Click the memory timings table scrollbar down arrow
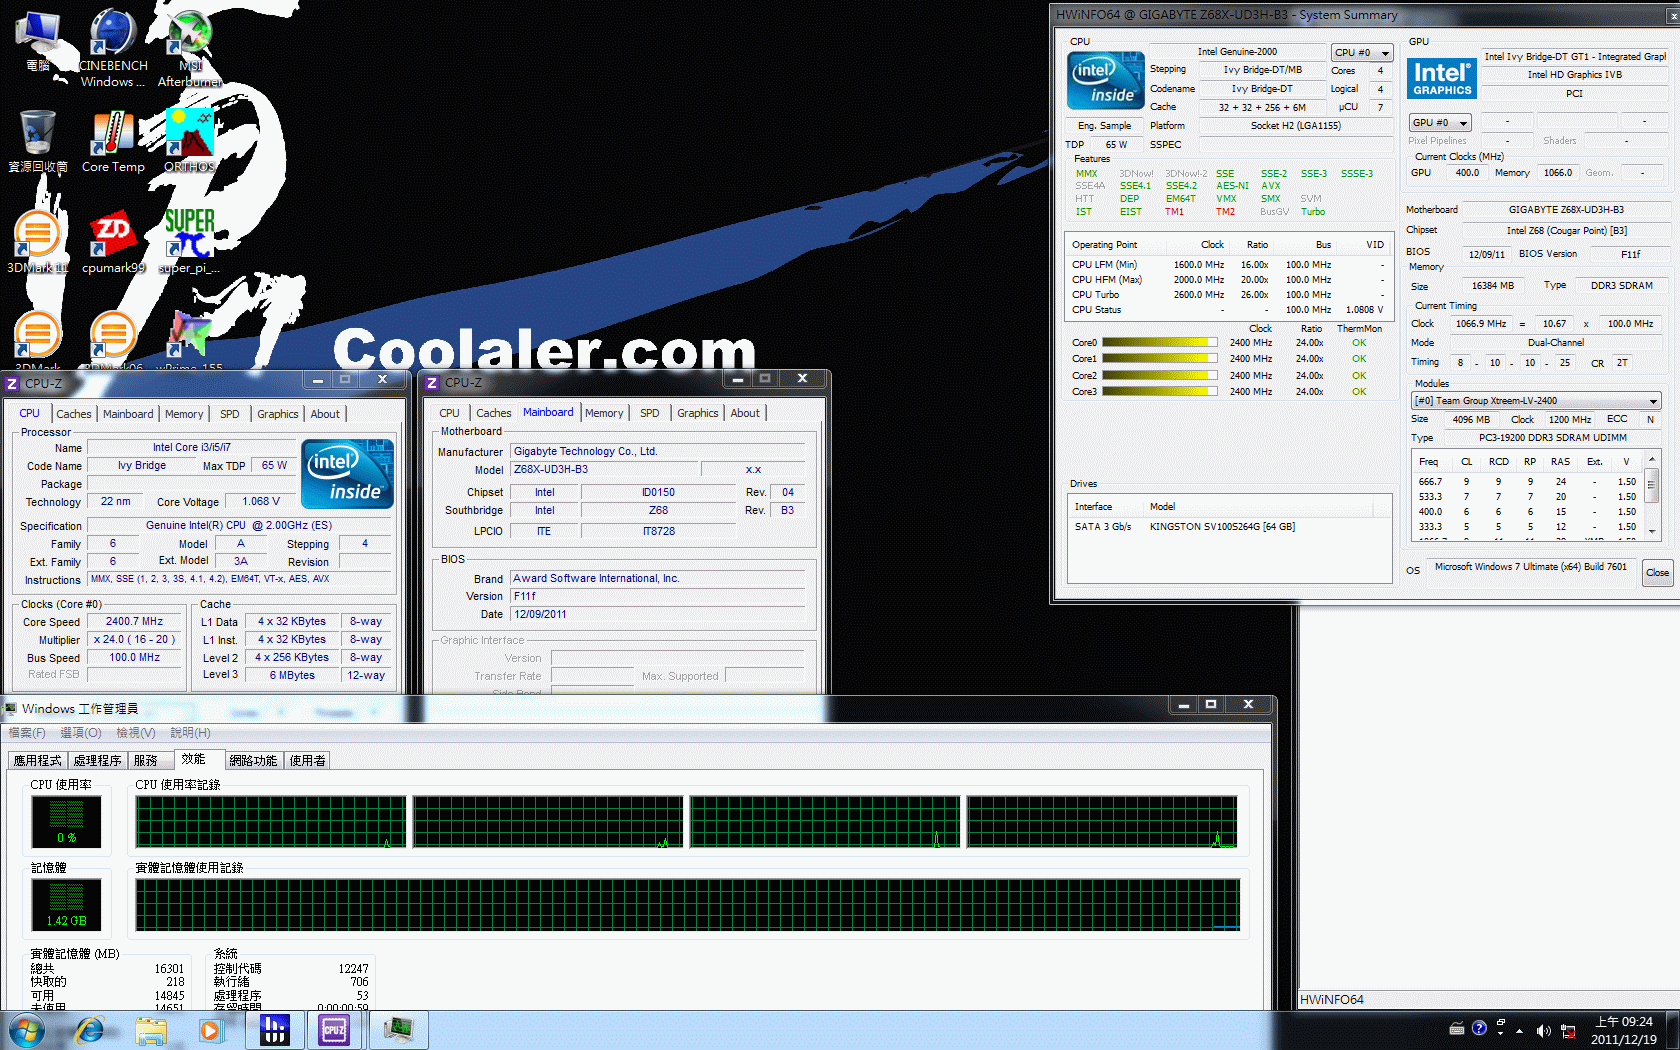This screenshot has width=1680, height=1050. tap(1652, 532)
